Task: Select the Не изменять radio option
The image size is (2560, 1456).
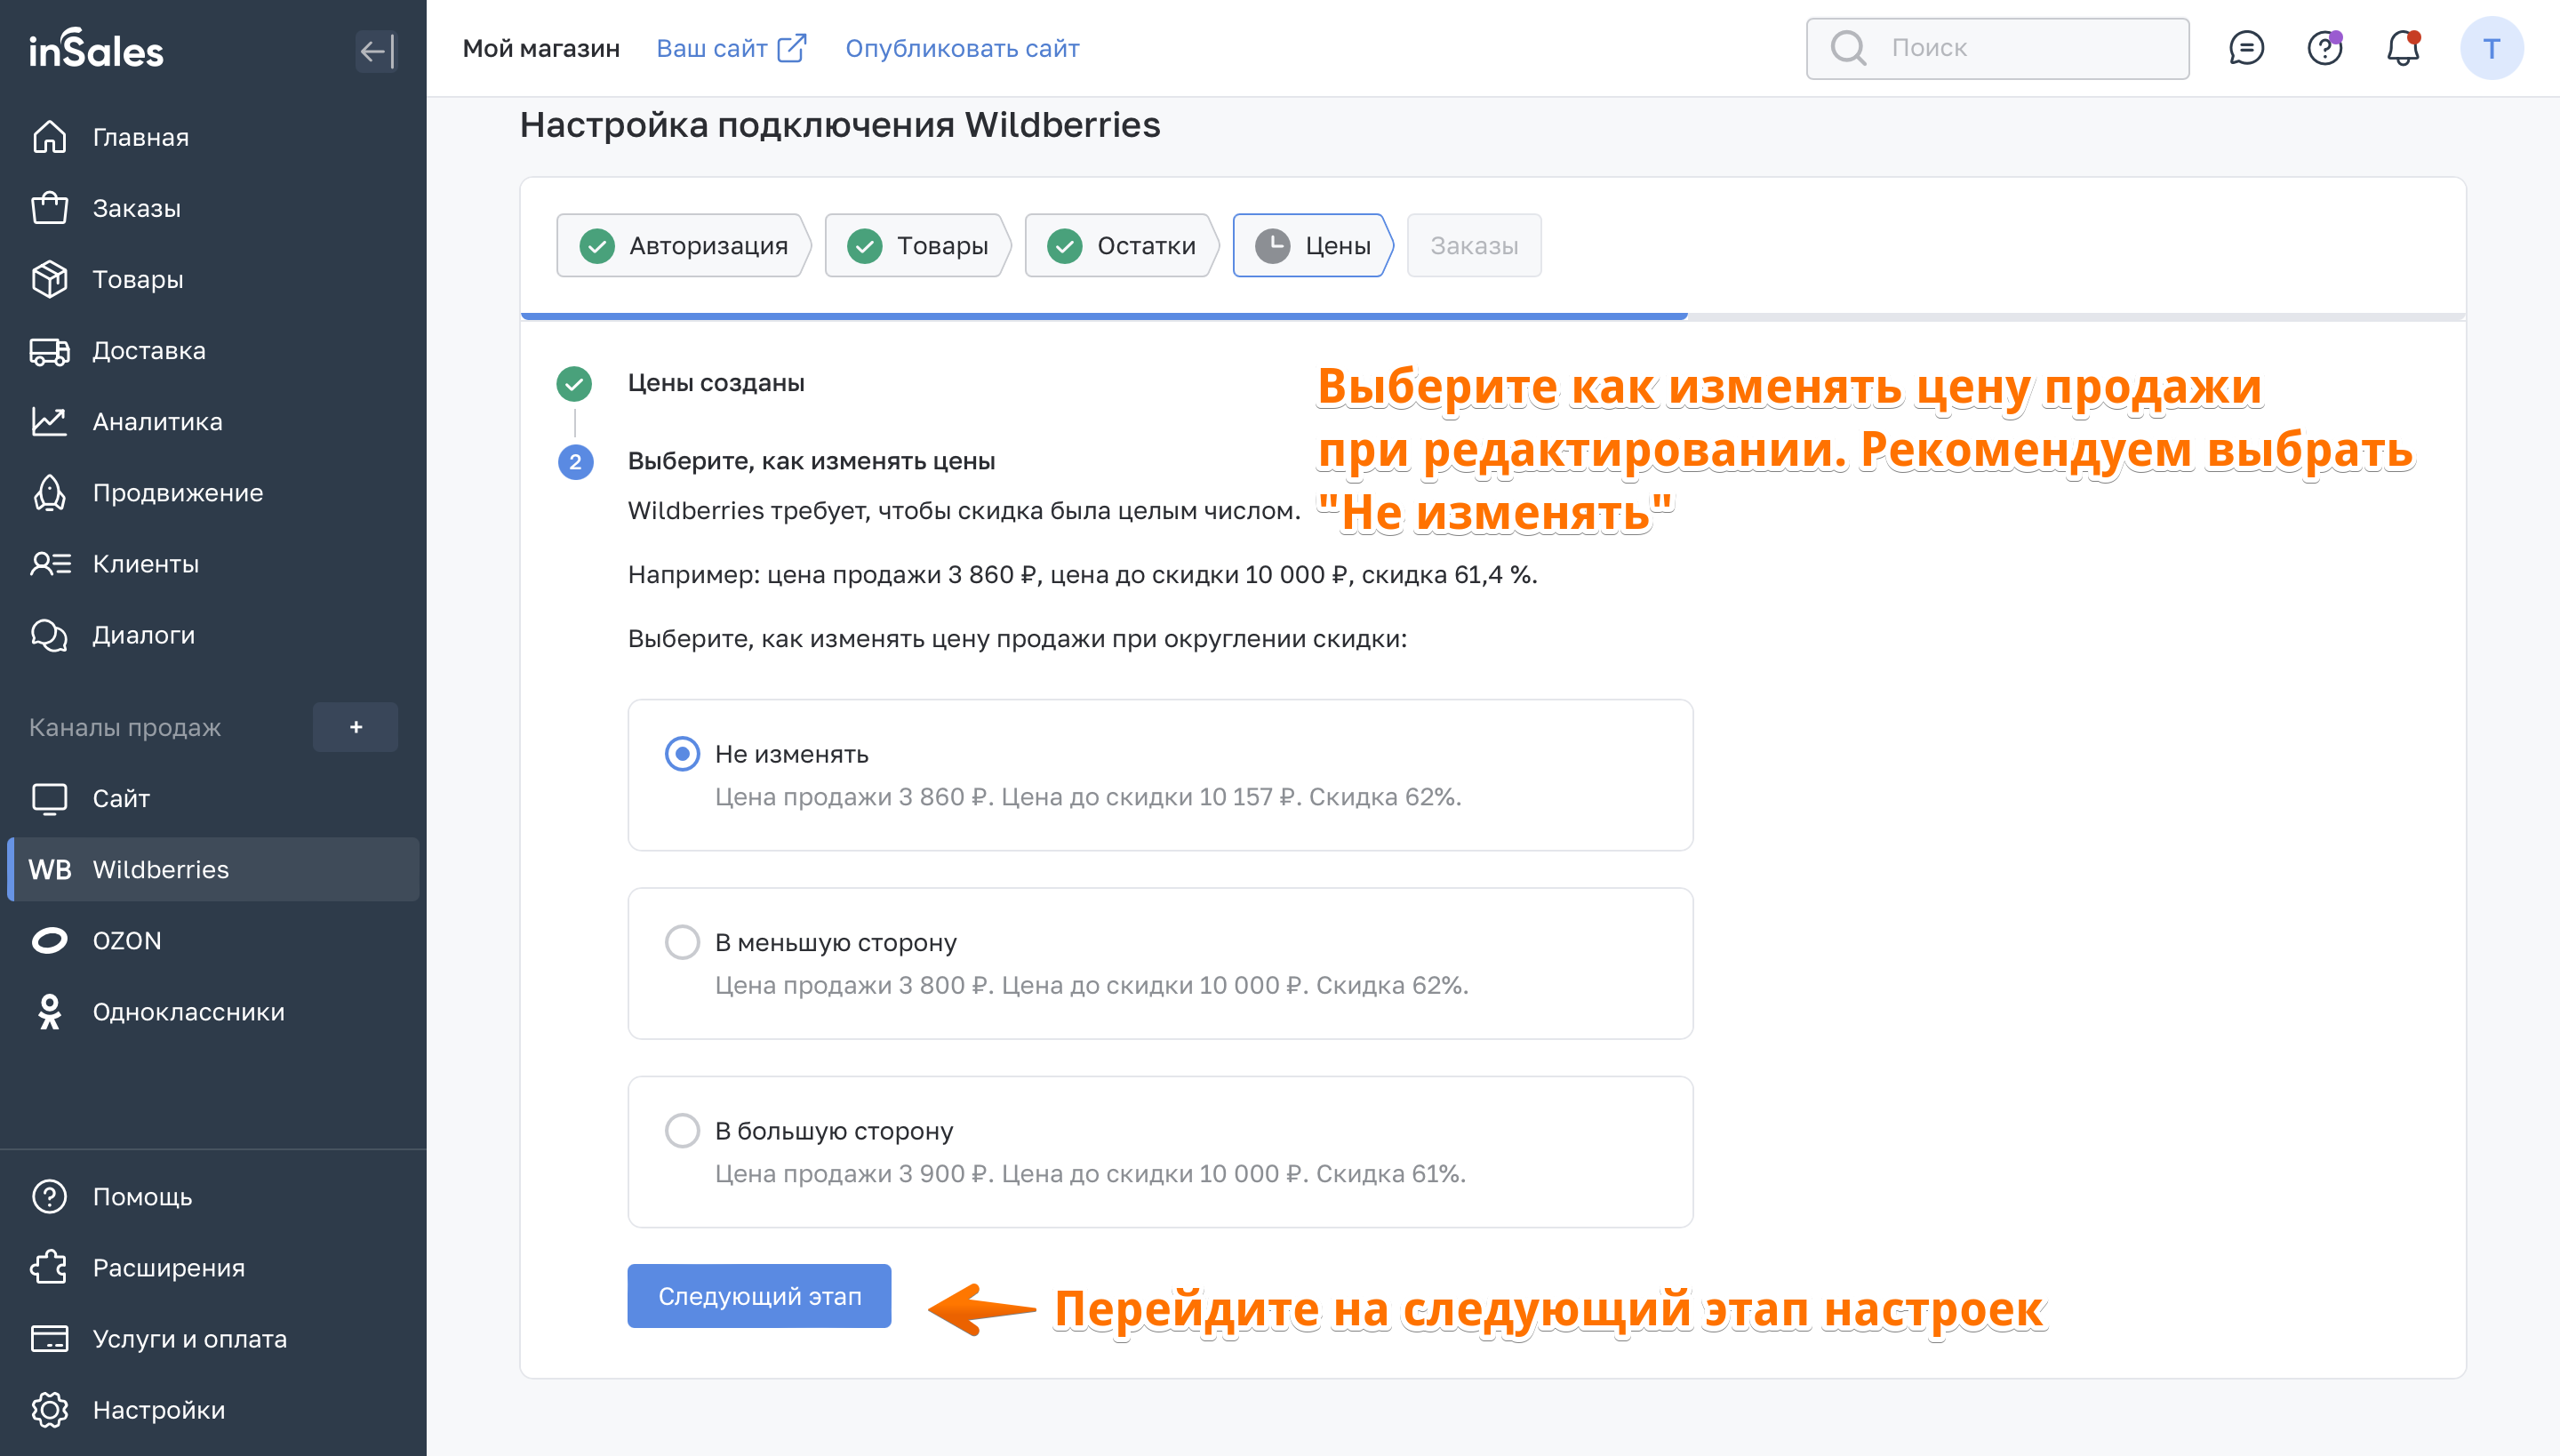Action: (x=682, y=753)
